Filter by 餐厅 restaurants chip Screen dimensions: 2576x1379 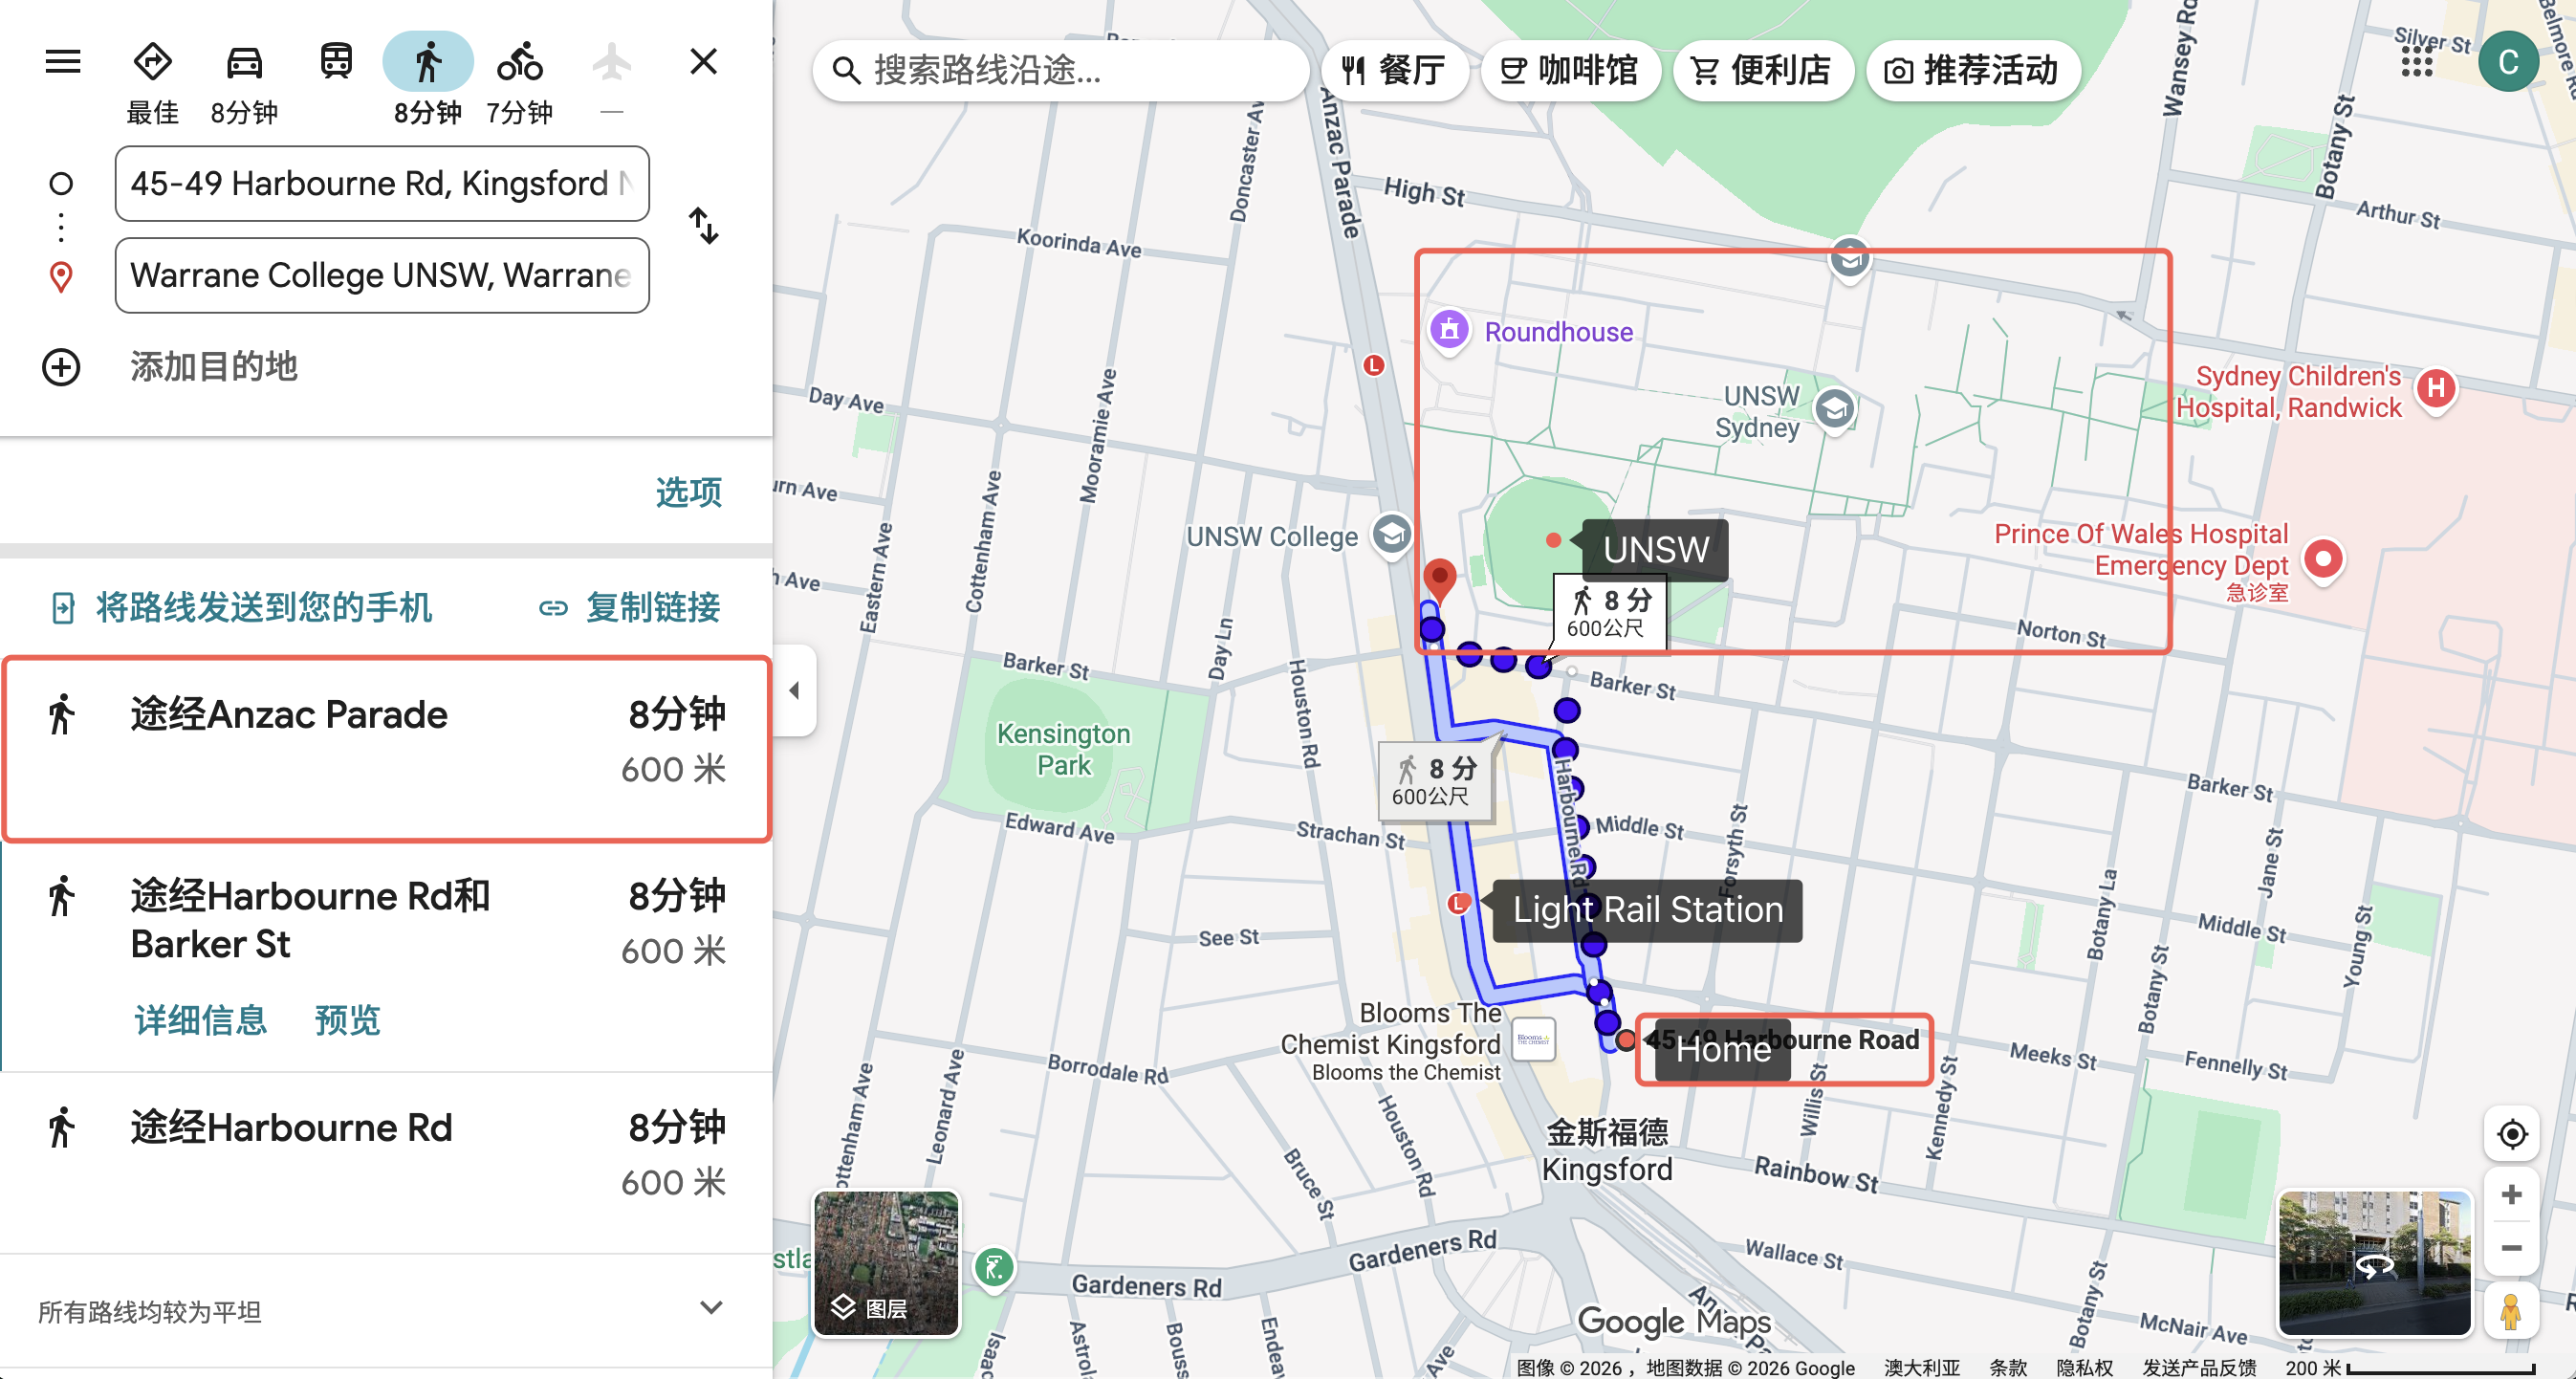coord(1394,71)
